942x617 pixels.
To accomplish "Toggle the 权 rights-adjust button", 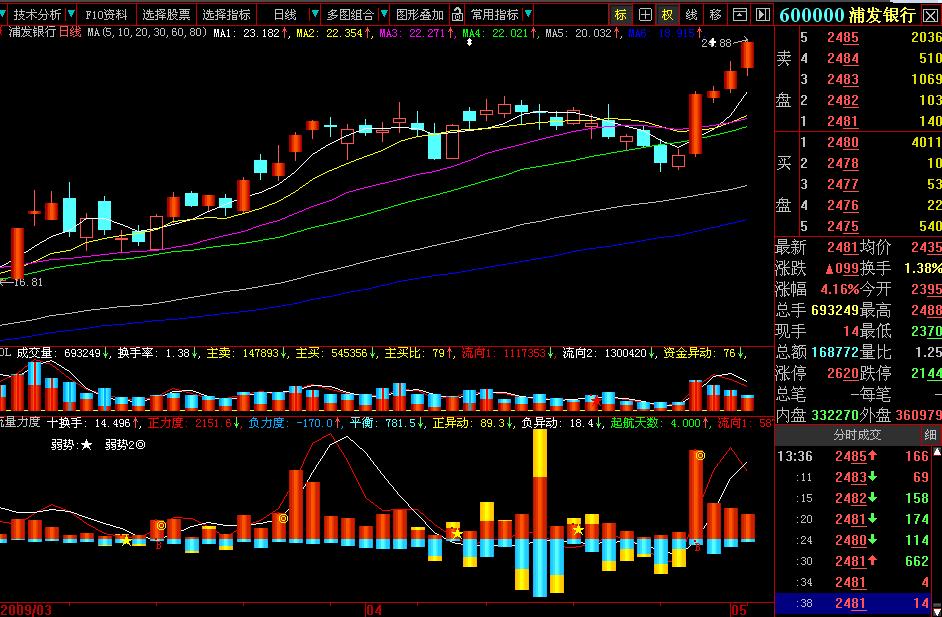I will click(x=667, y=14).
